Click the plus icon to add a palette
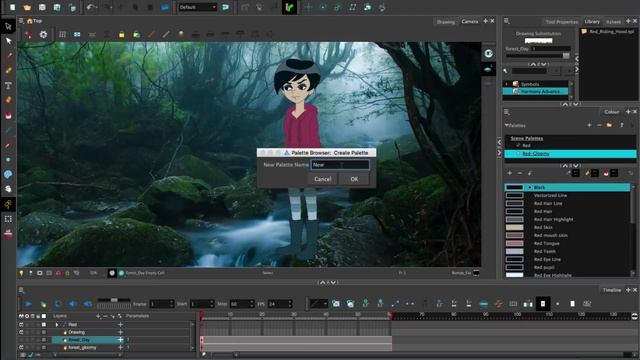The height and width of the screenshot is (360, 640). coord(589,125)
